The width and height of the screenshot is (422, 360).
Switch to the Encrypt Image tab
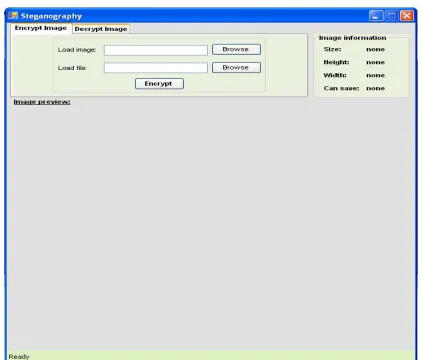point(41,28)
